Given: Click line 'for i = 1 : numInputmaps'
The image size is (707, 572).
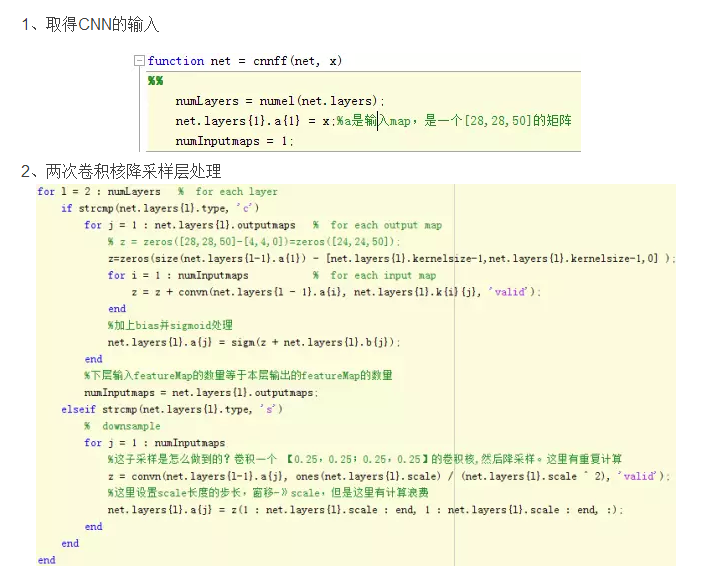Looking at the screenshot, I should tap(178, 275).
